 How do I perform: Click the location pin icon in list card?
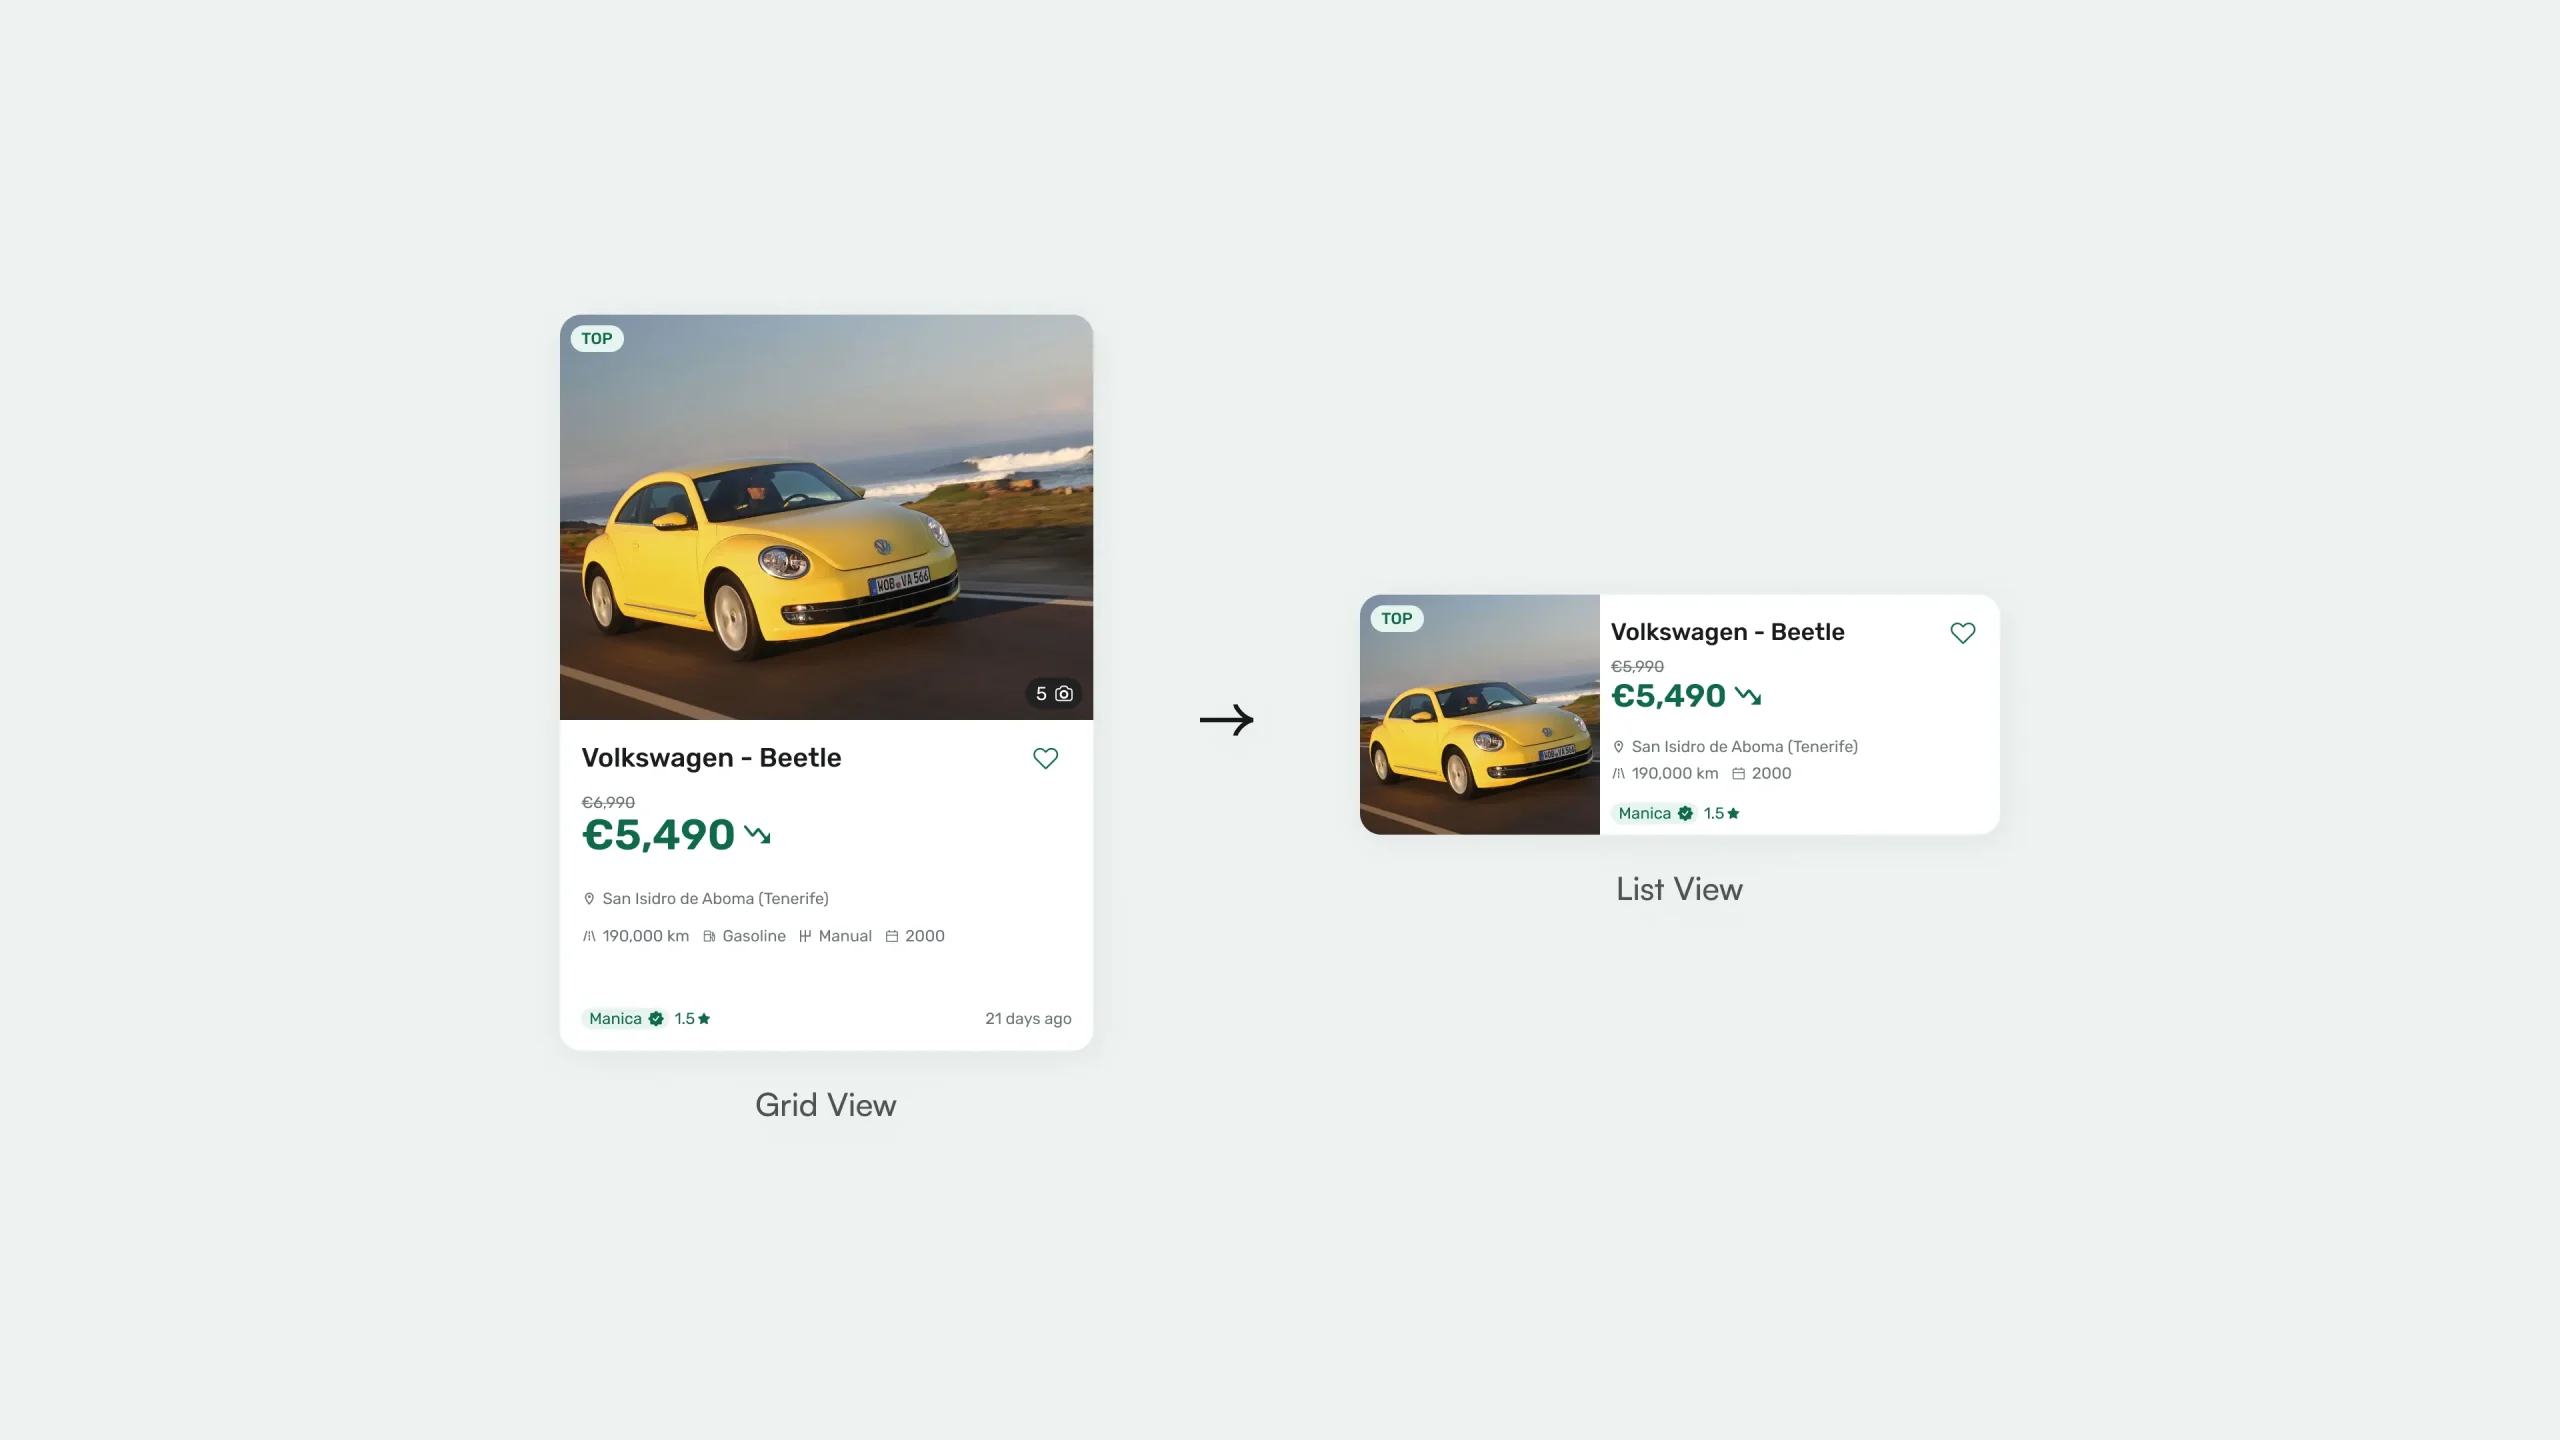click(1619, 747)
